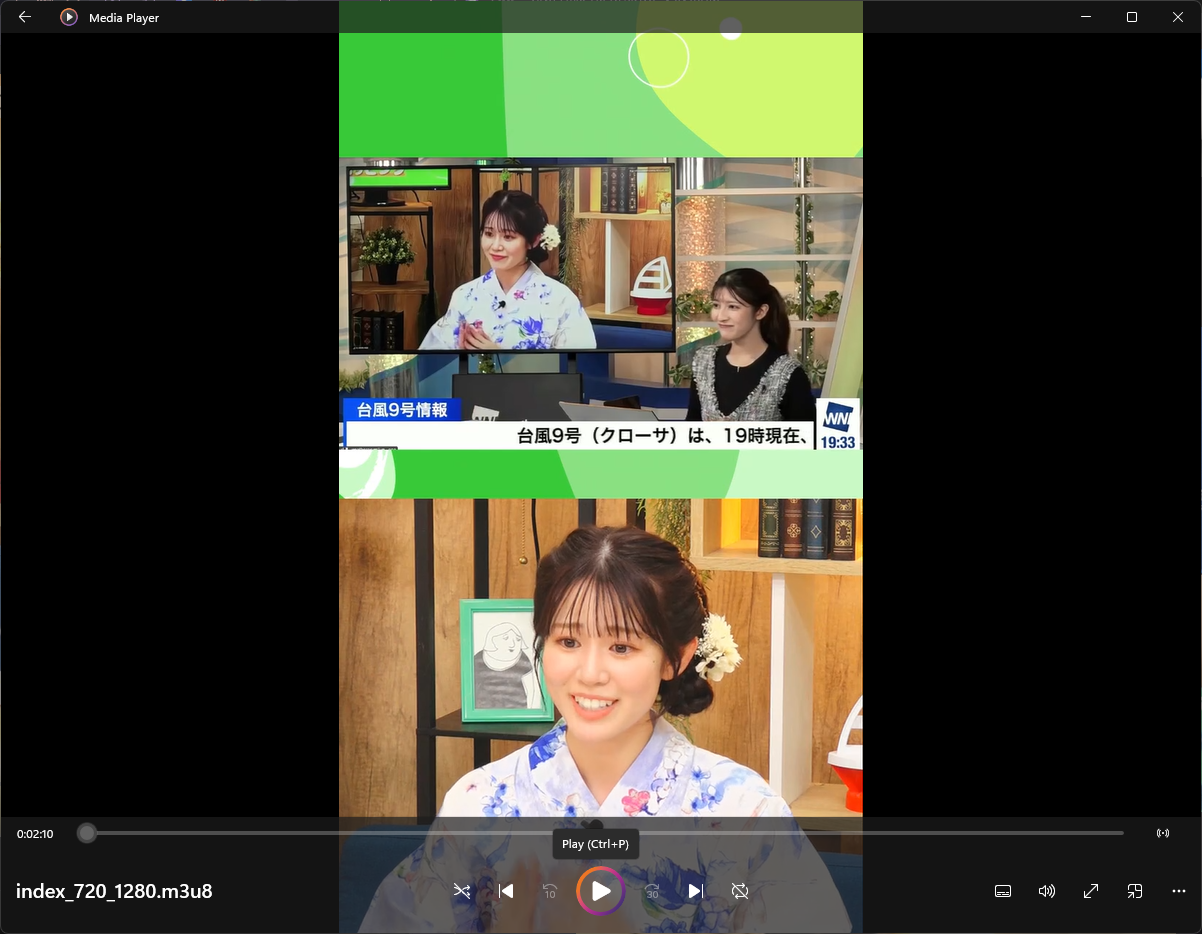Open the volume control

click(1047, 891)
